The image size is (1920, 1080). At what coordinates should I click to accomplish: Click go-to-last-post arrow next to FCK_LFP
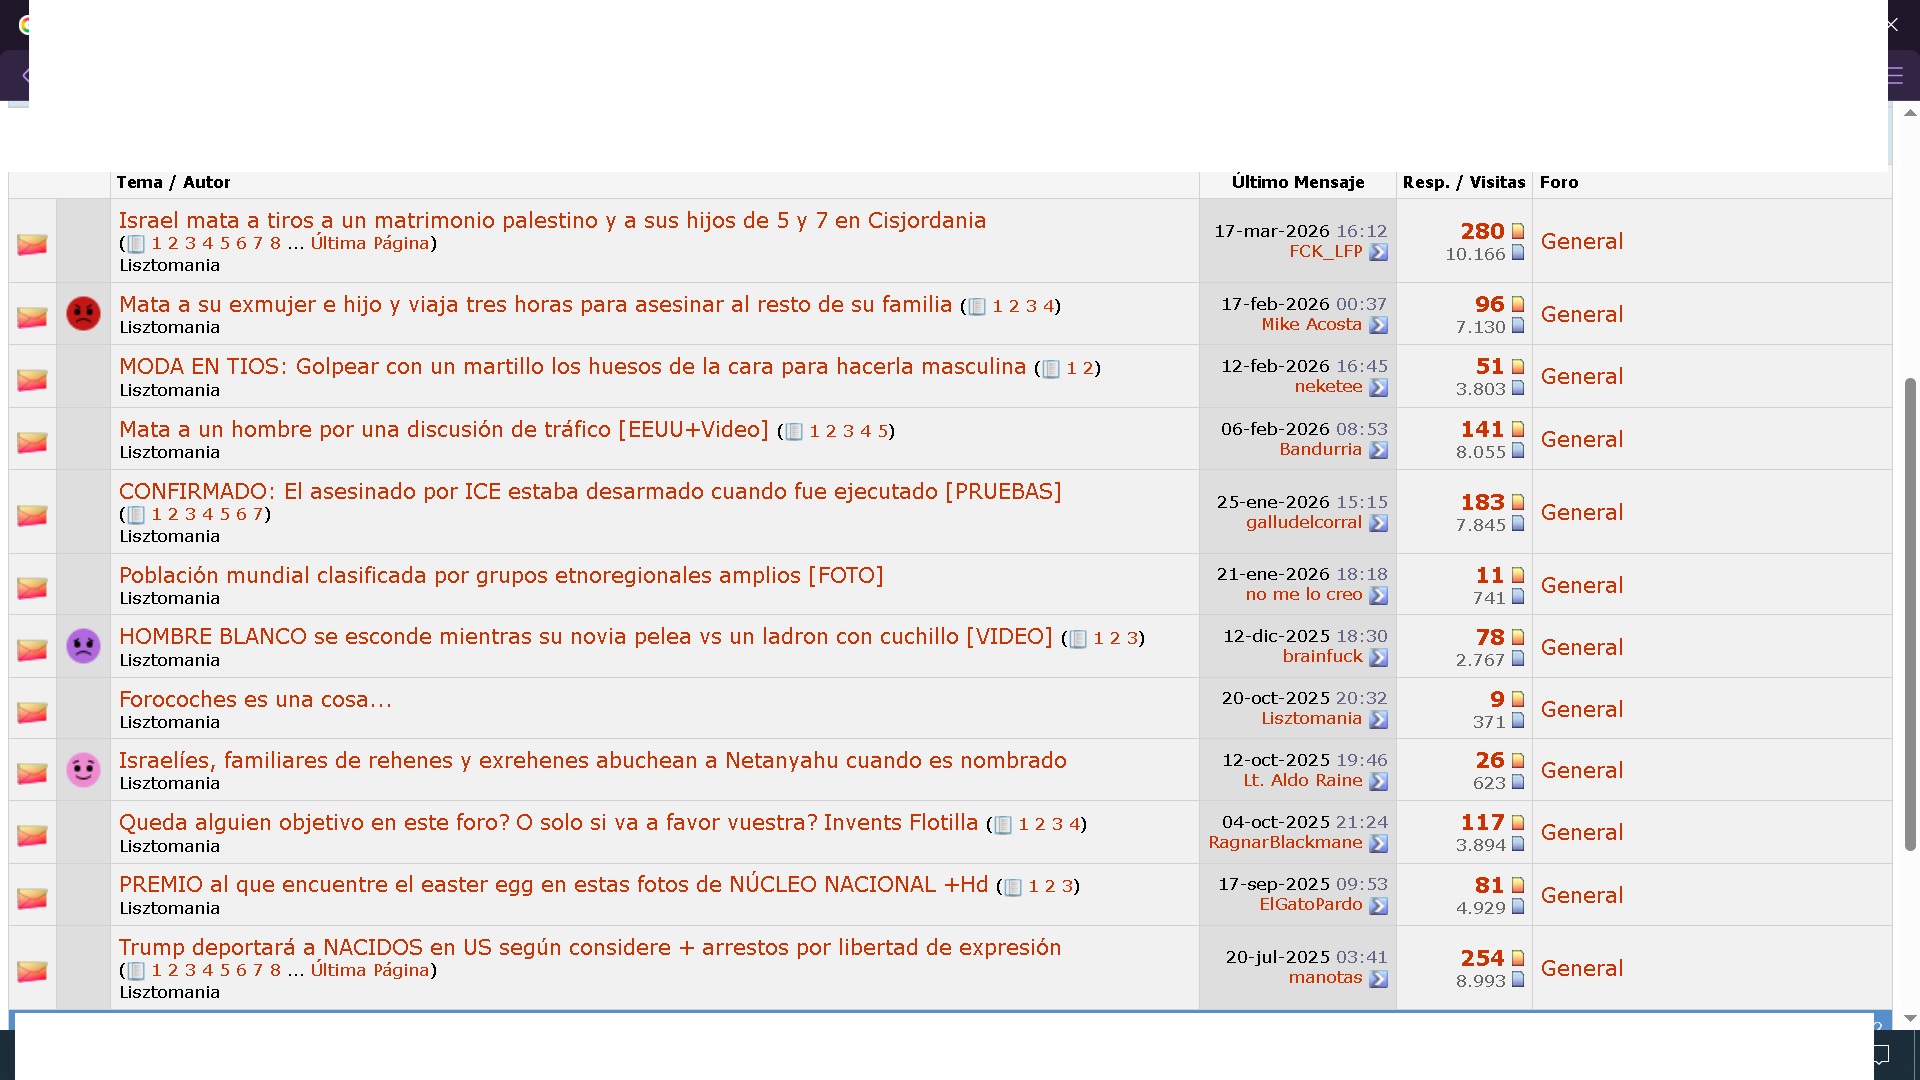[x=1378, y=252]
